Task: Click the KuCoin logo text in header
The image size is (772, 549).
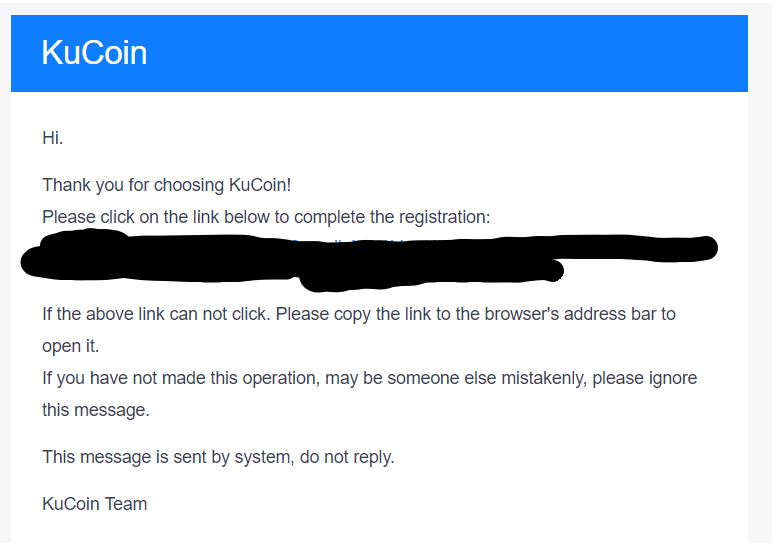Action: point(94,53)
